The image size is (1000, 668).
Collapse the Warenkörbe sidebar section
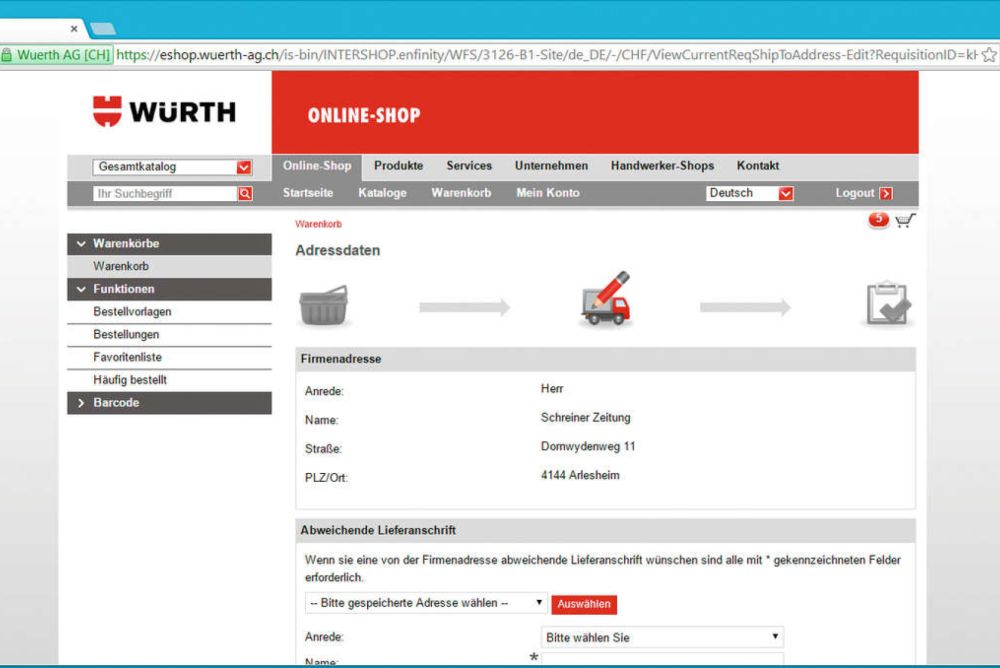click(169, 244)
